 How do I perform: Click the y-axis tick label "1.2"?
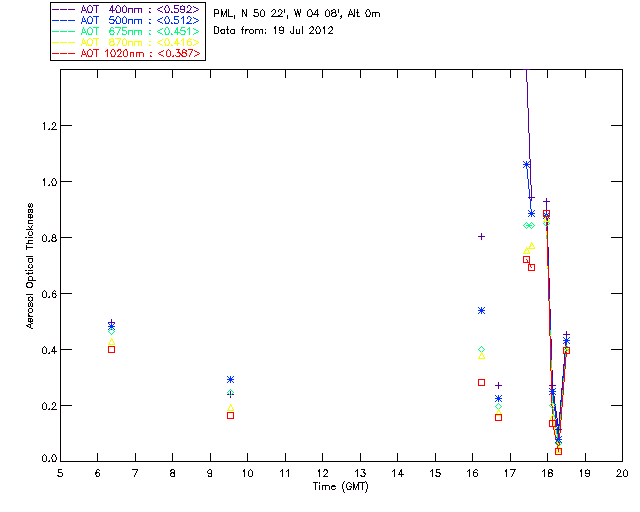point(49,126)
